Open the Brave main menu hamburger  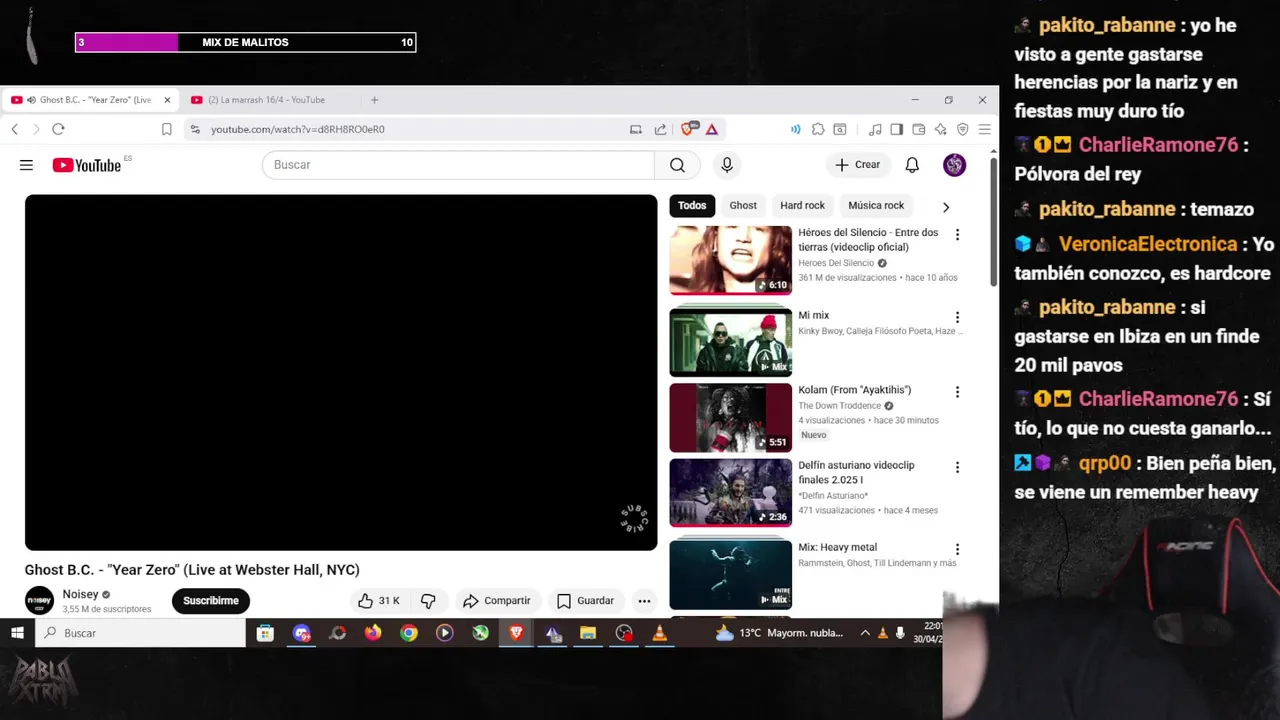pos(985,129)
